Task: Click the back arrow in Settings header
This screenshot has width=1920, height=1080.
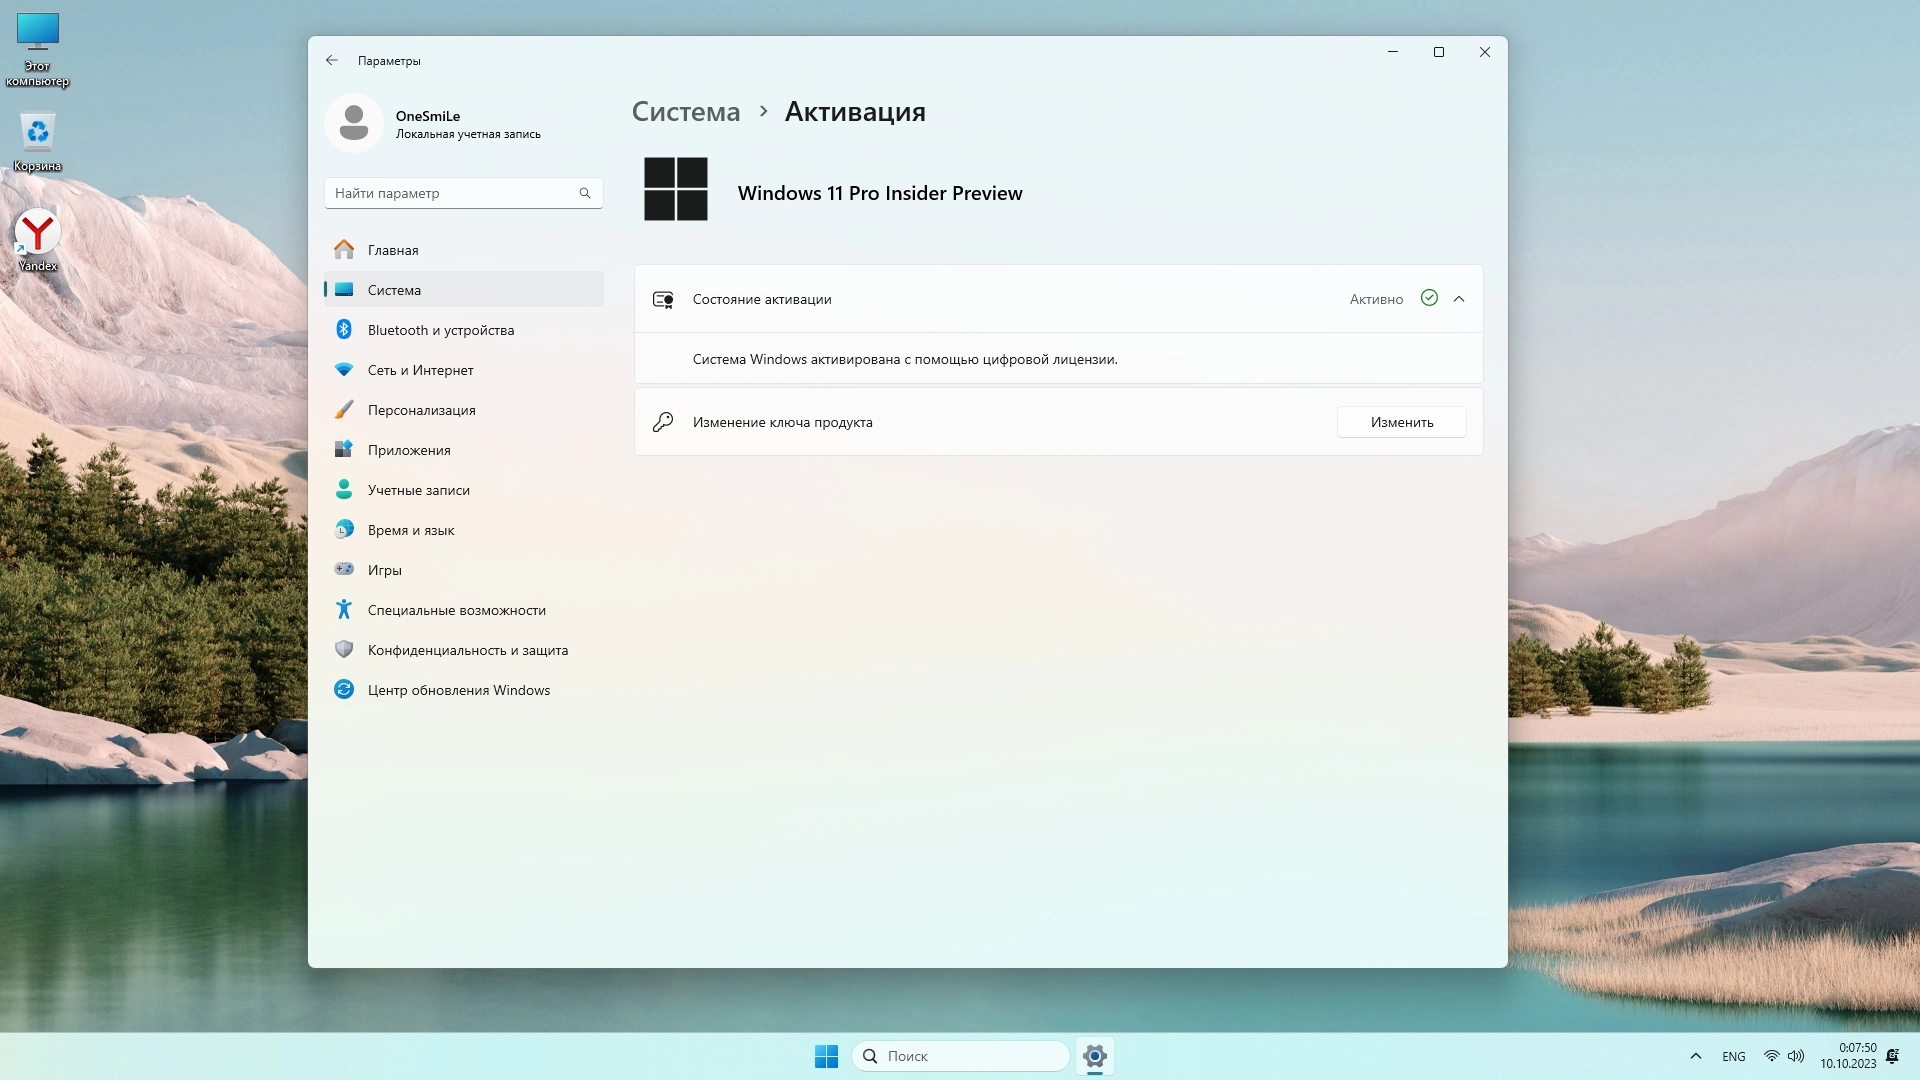Action: [332, 61]
